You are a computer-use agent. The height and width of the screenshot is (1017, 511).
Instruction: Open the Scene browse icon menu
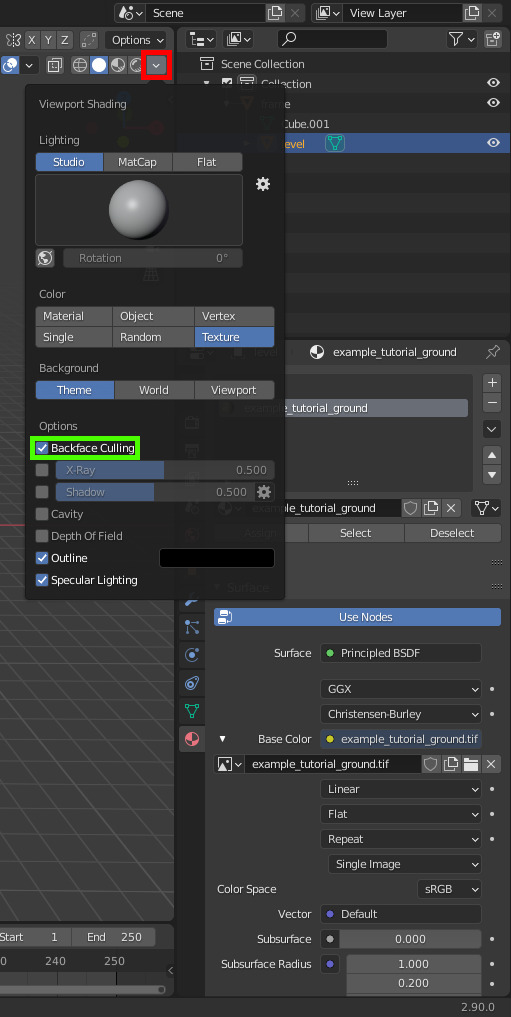coord(129,13)
